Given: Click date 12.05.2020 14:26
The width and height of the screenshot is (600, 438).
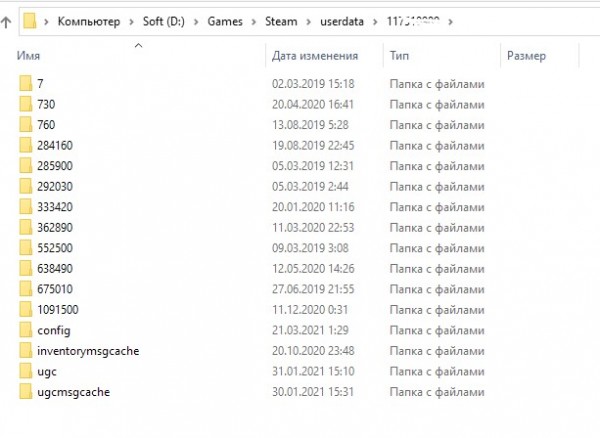Looking at the screenshot, I should pos(313,269).
